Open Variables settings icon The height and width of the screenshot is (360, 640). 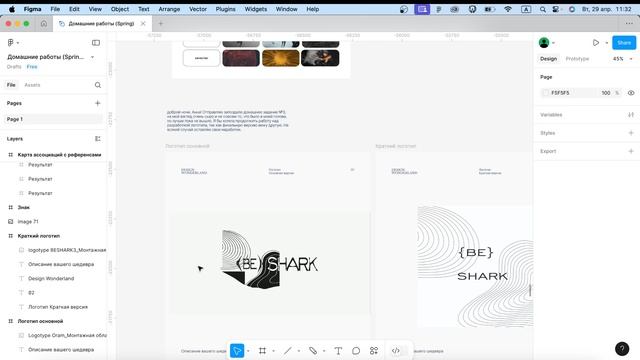[x=631, y=115]
